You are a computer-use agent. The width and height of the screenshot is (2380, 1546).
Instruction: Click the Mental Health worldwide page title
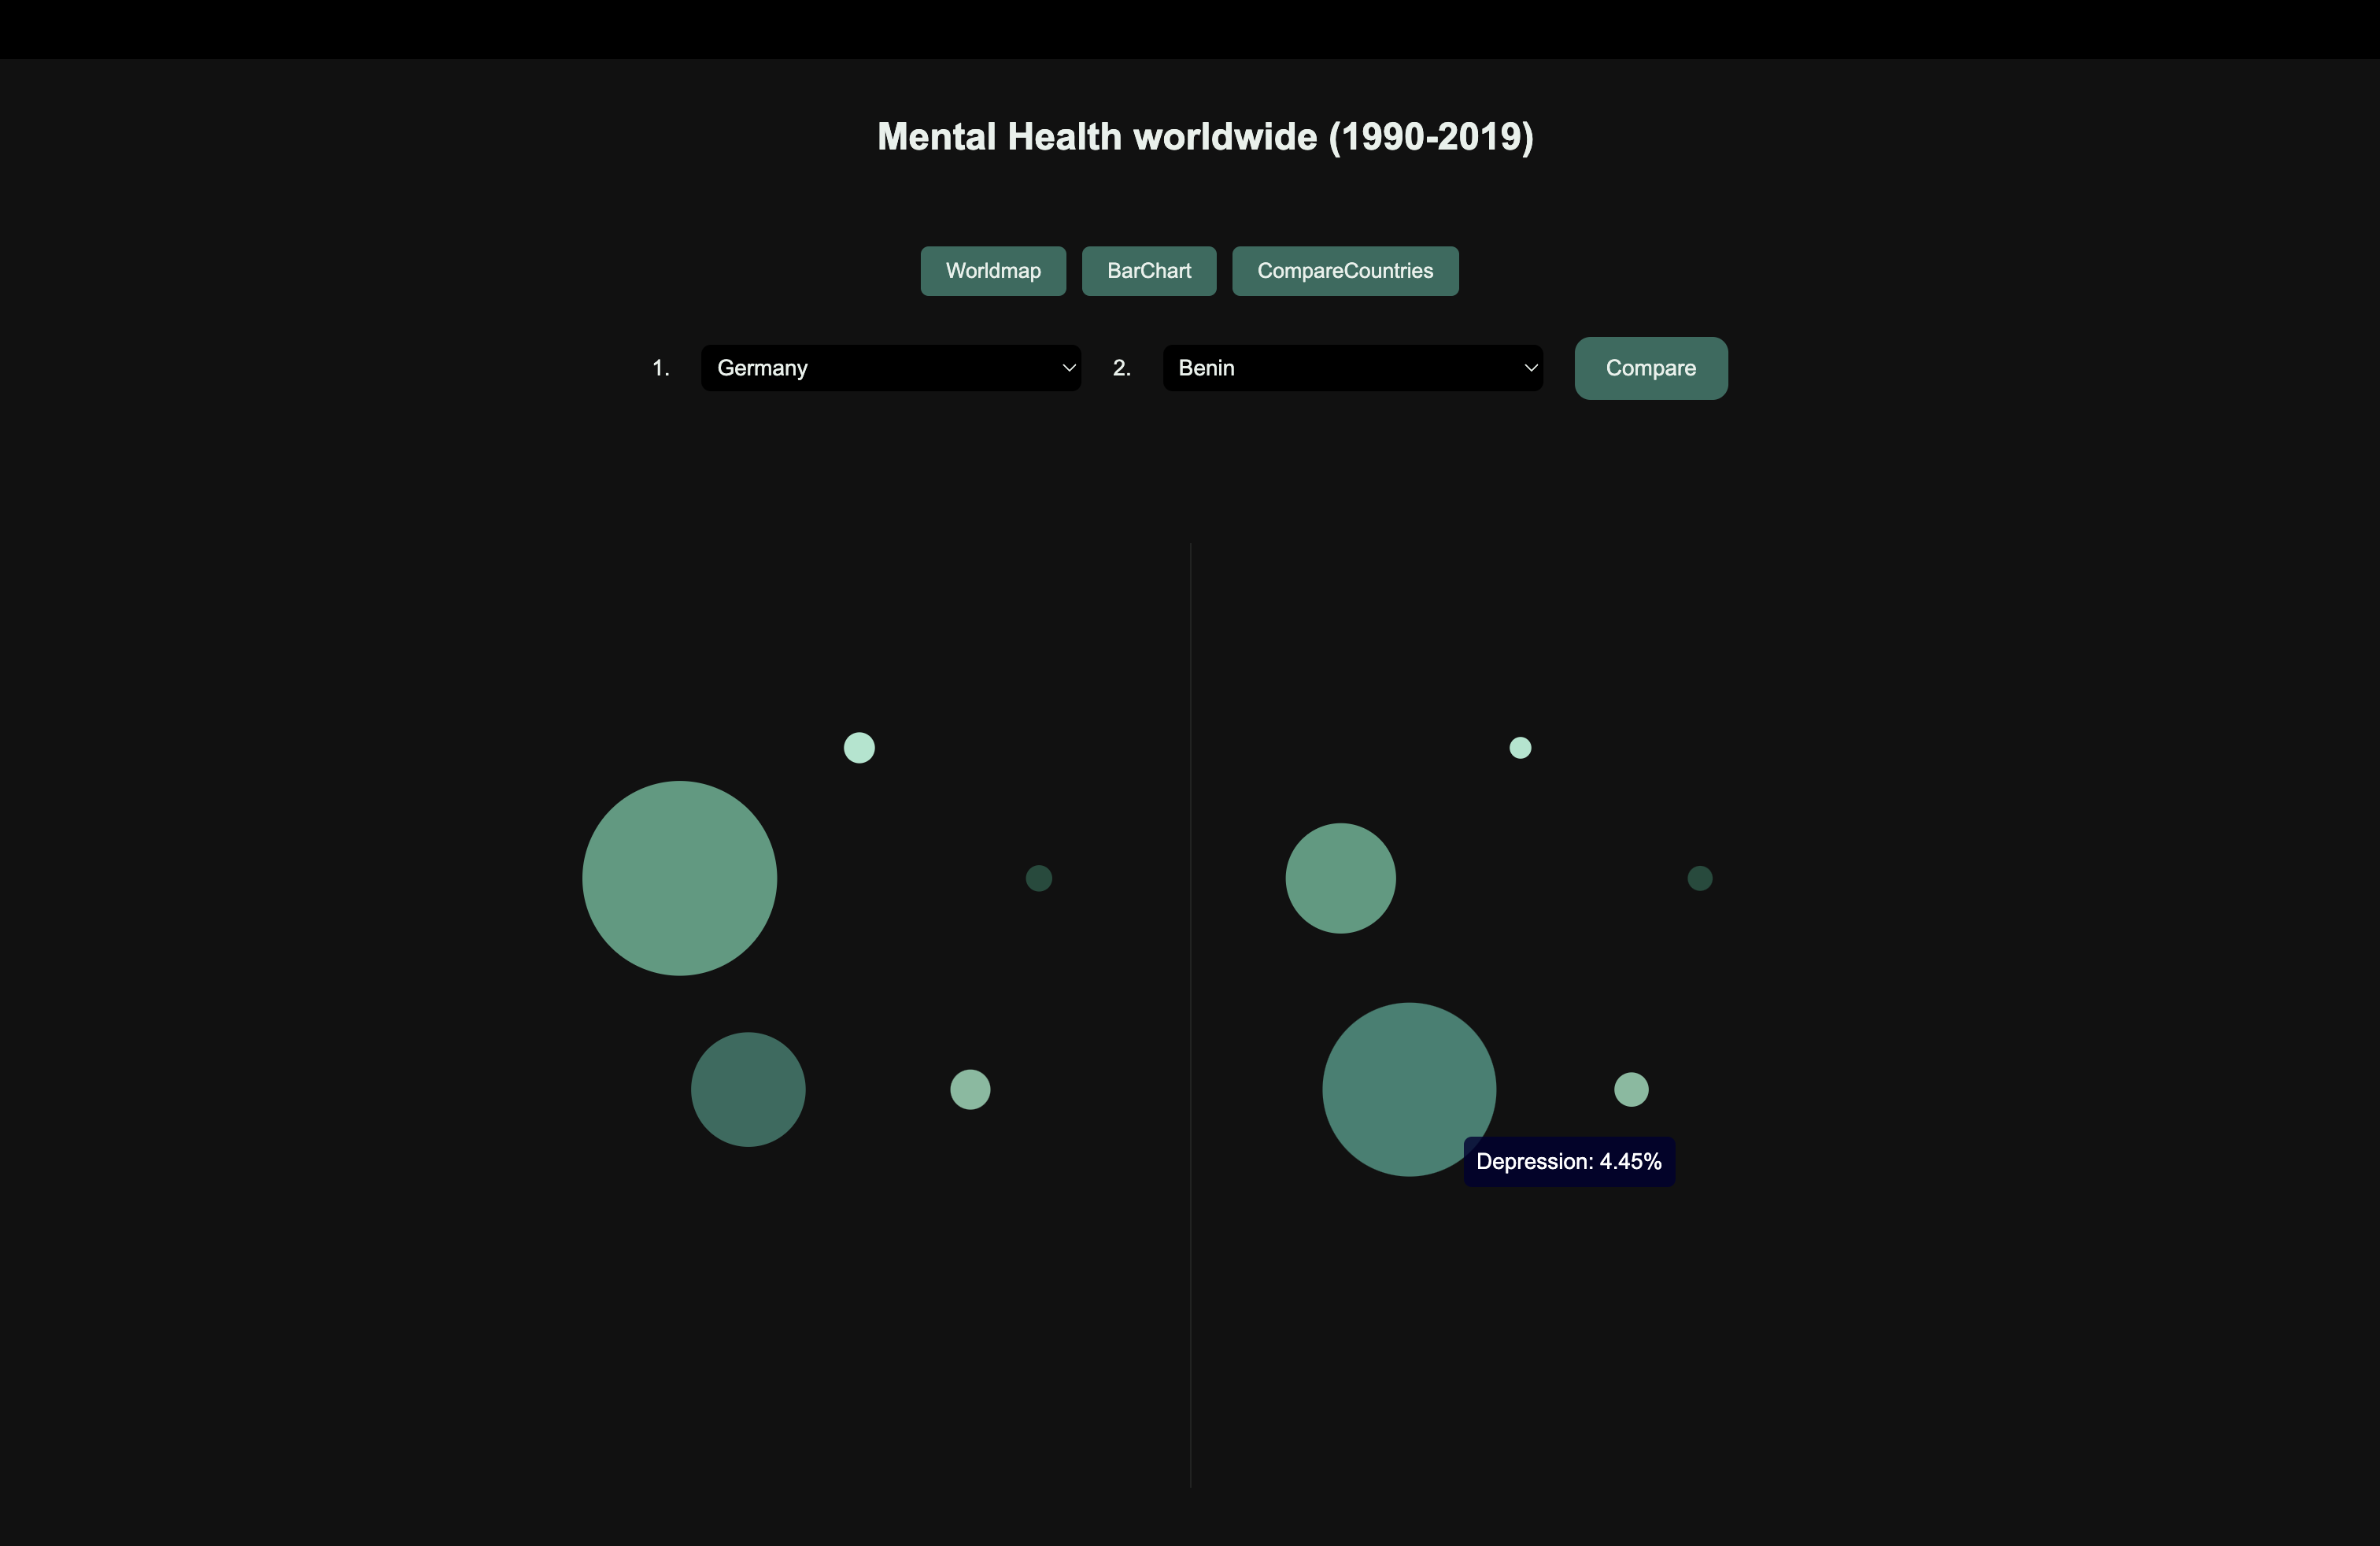(1205, 137)
